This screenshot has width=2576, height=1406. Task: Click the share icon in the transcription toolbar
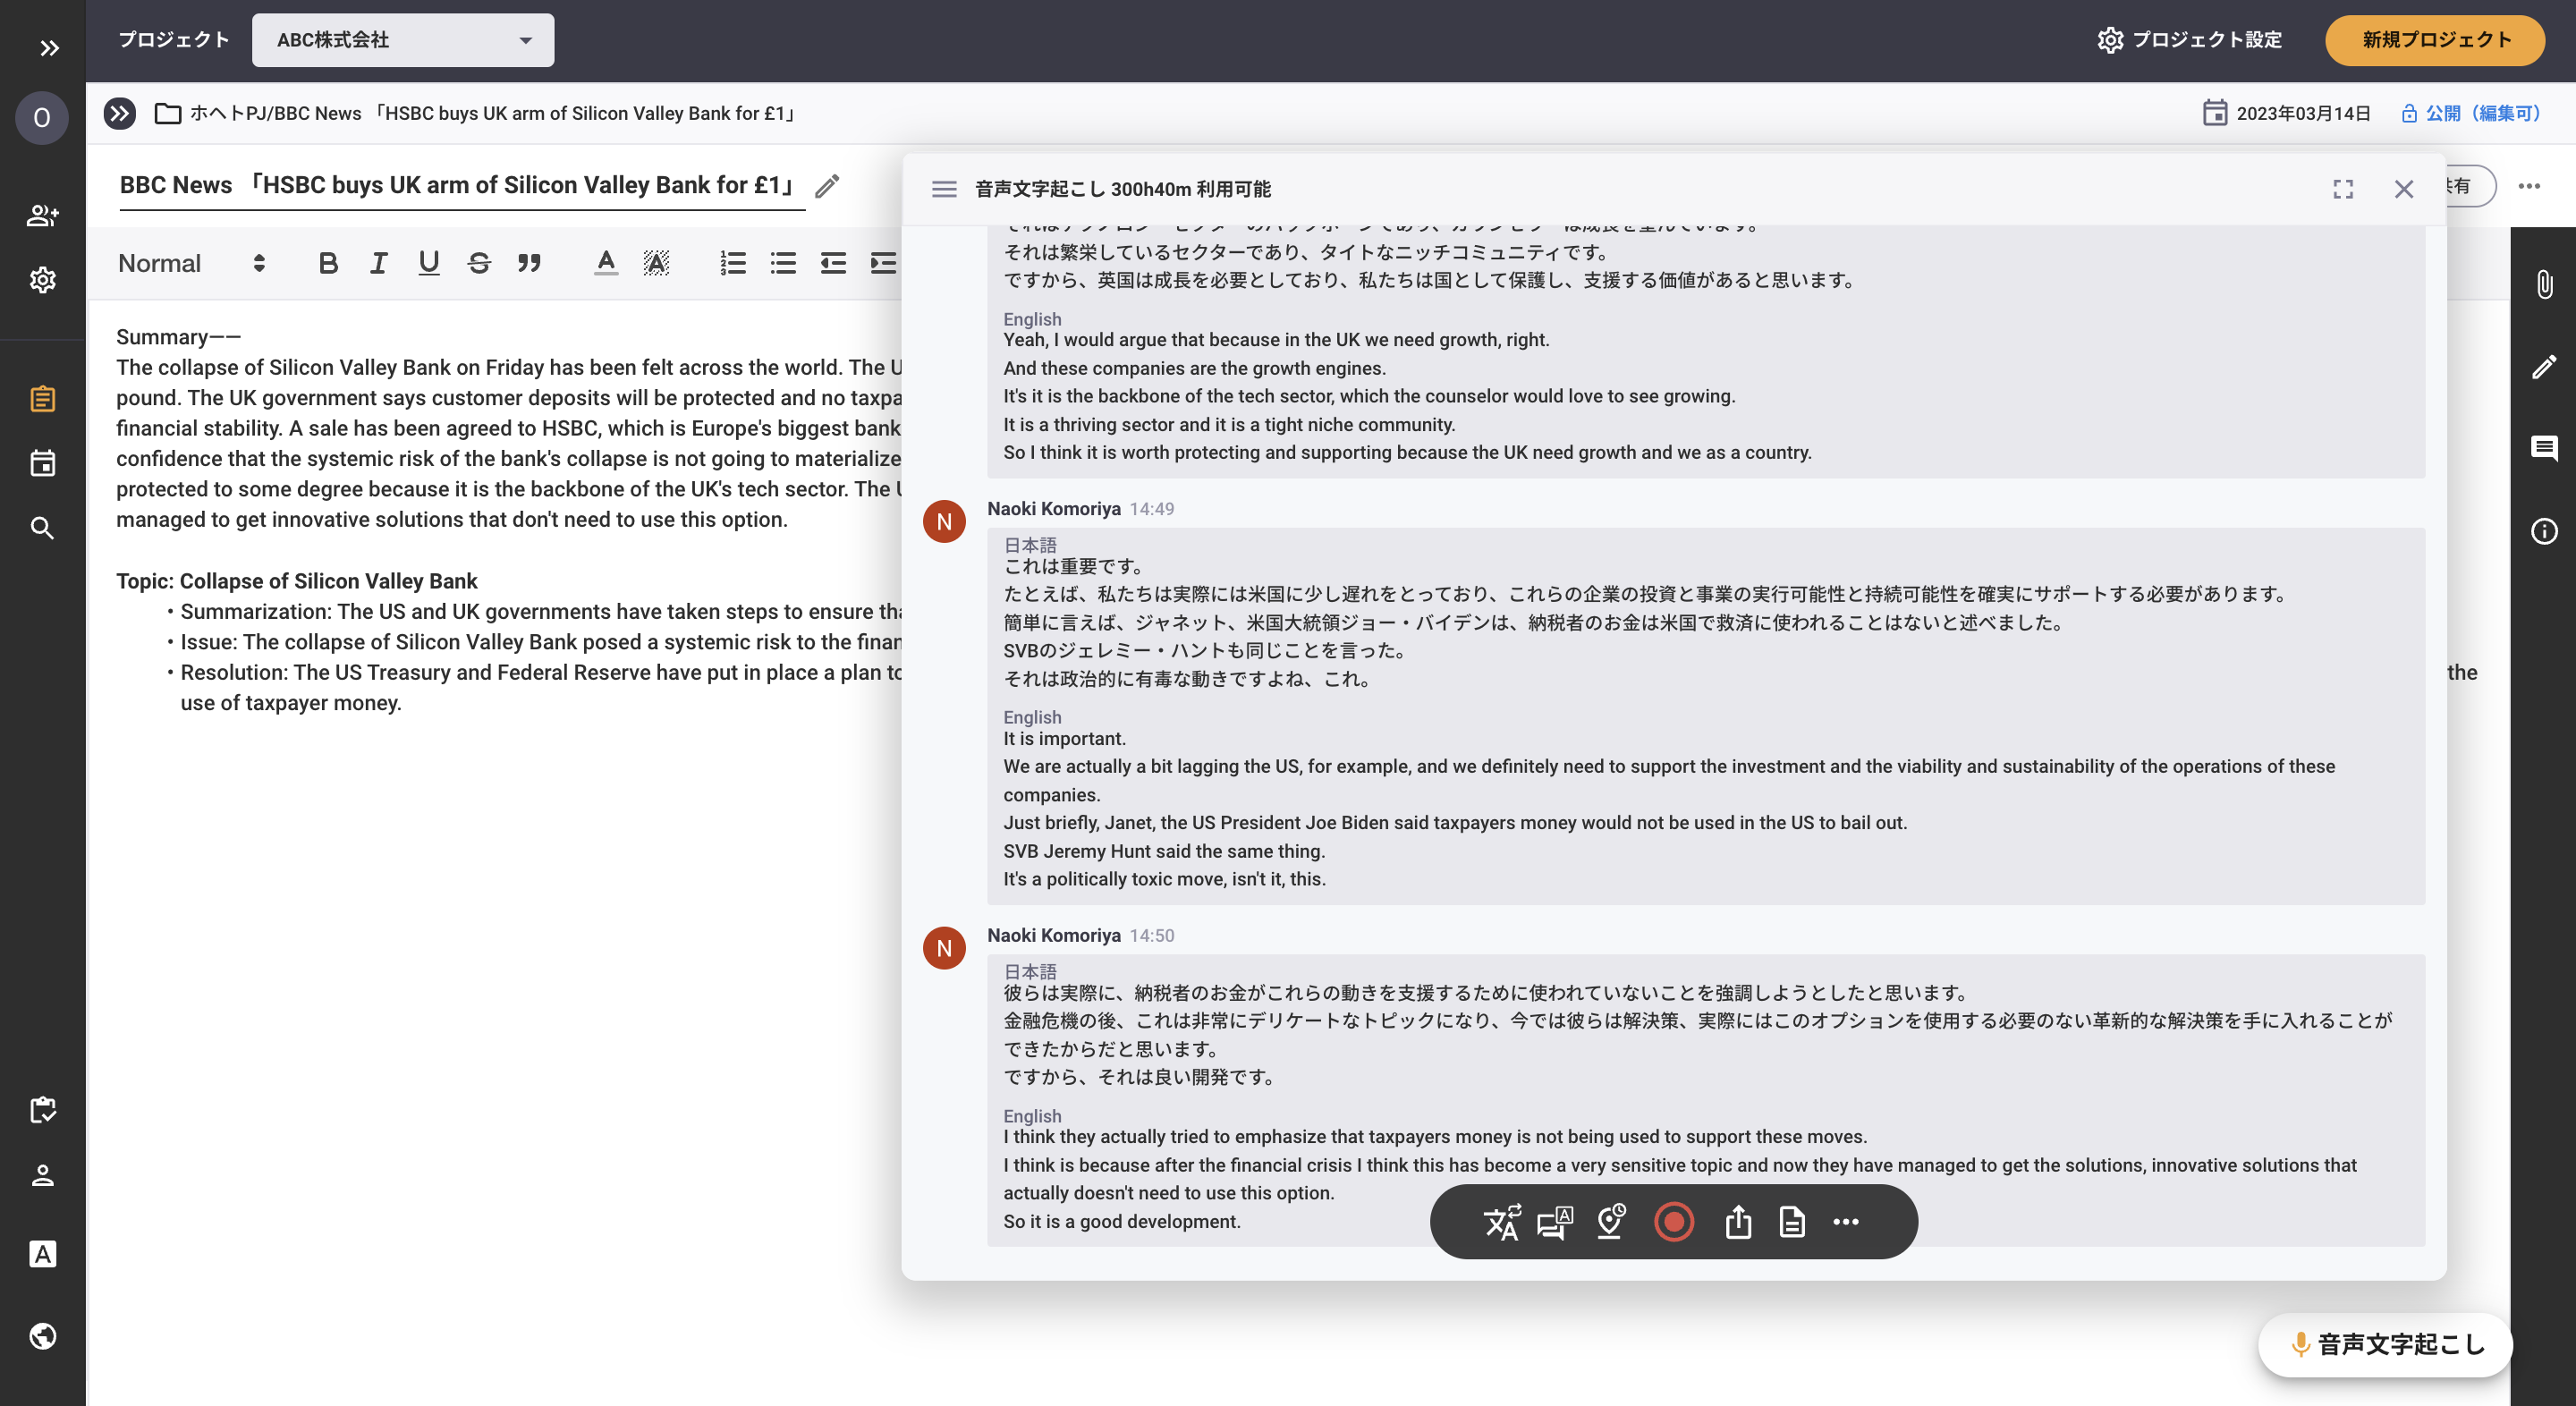pyautogui.click(x=1738, y=1222)
